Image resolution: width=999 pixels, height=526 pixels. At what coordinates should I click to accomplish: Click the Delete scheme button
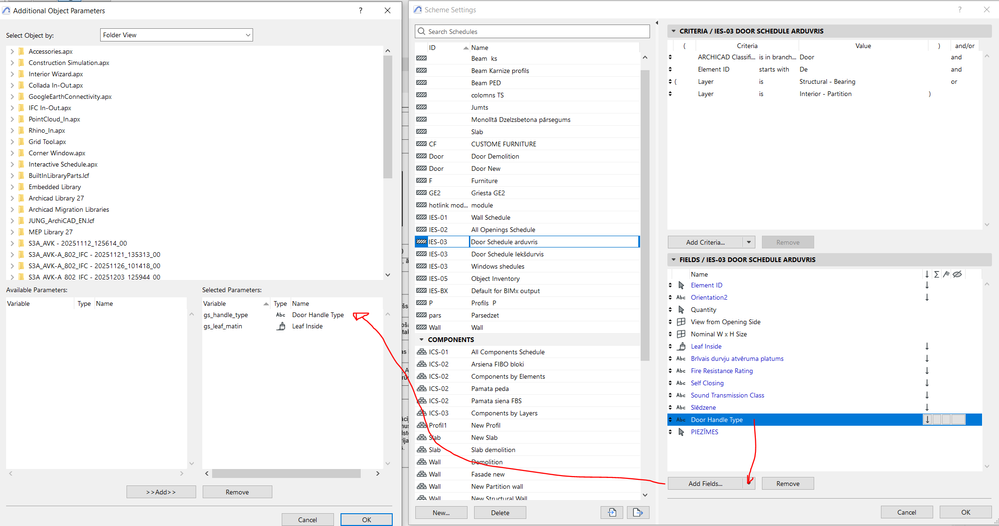pos(500,512)
